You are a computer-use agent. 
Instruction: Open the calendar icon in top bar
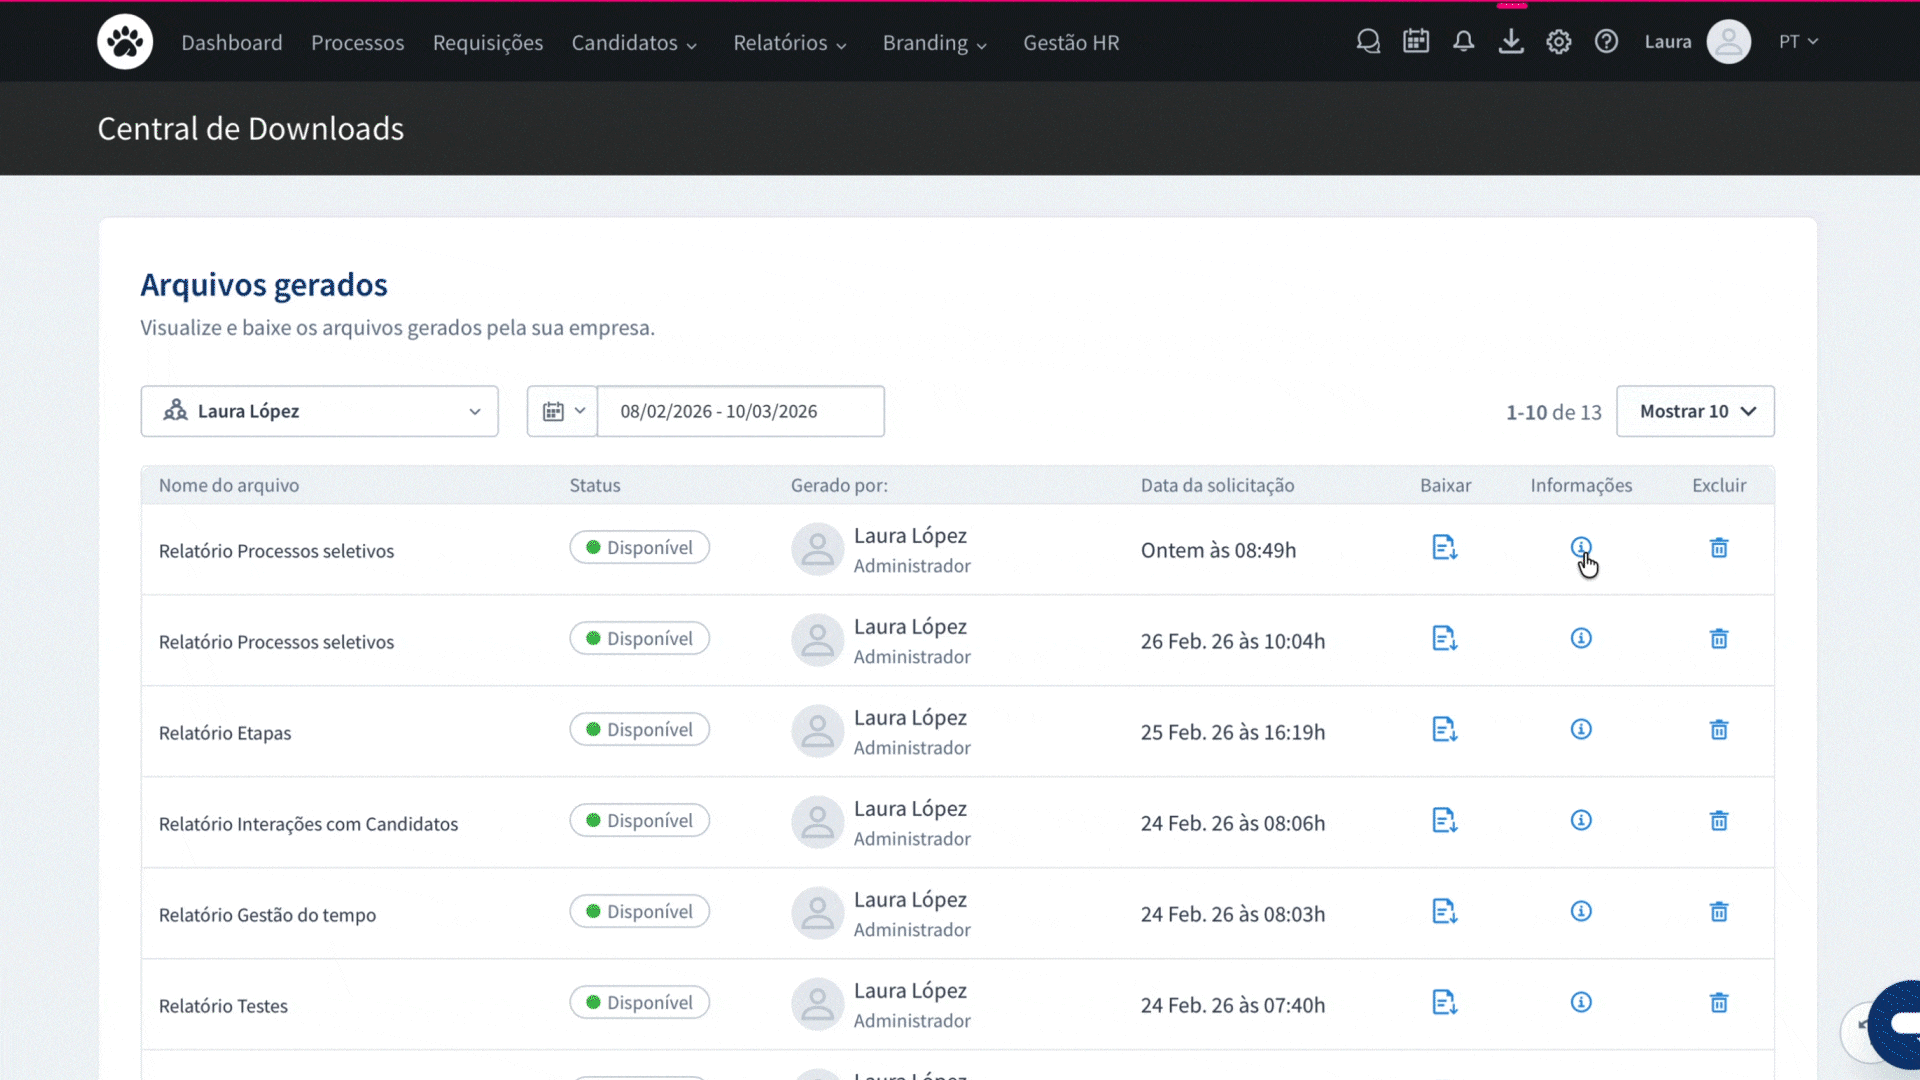tap(1416, 42)
